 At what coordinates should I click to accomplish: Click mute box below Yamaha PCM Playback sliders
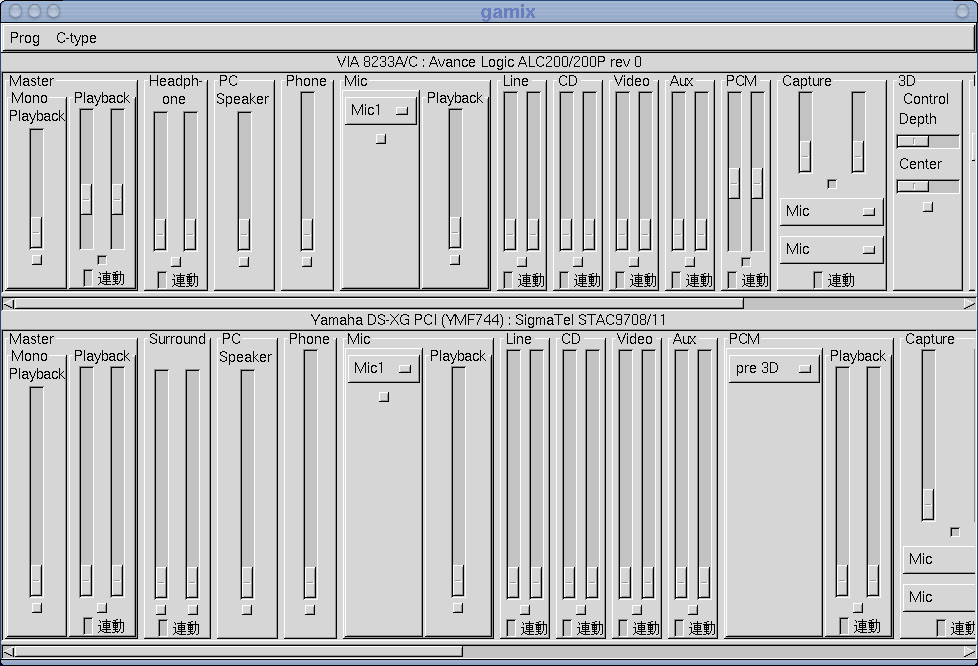pyautogui.click(x=858, y=607)
